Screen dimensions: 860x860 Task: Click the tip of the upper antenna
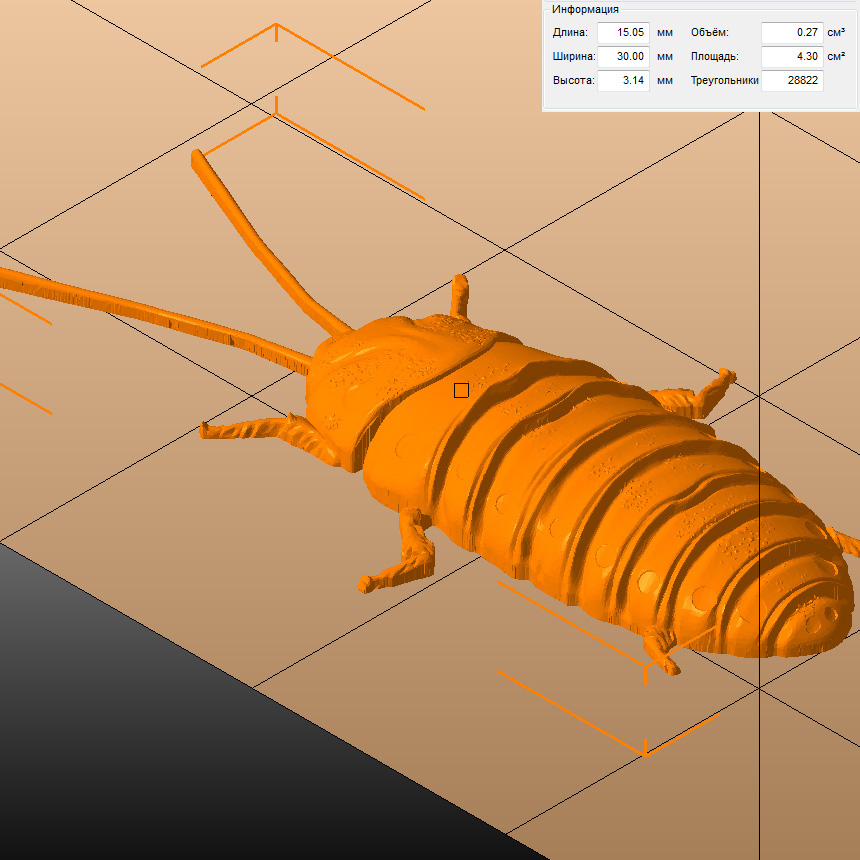[x=200, y=156]
